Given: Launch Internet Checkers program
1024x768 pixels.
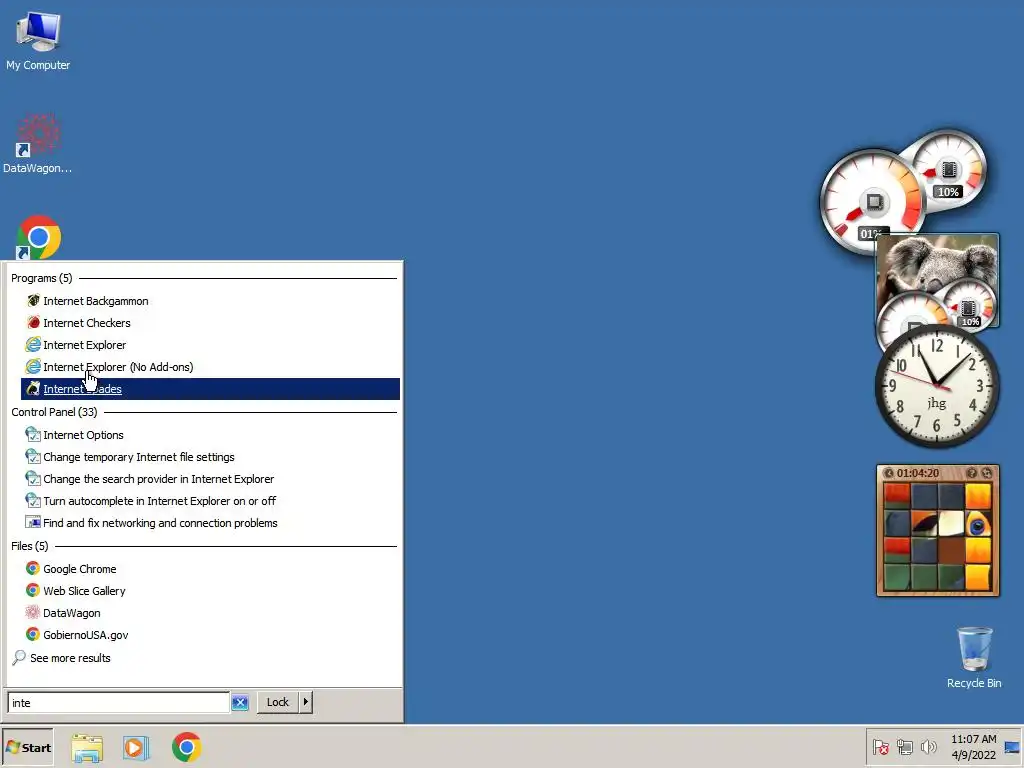Looking at the screenshot, I should click(210, 323).
